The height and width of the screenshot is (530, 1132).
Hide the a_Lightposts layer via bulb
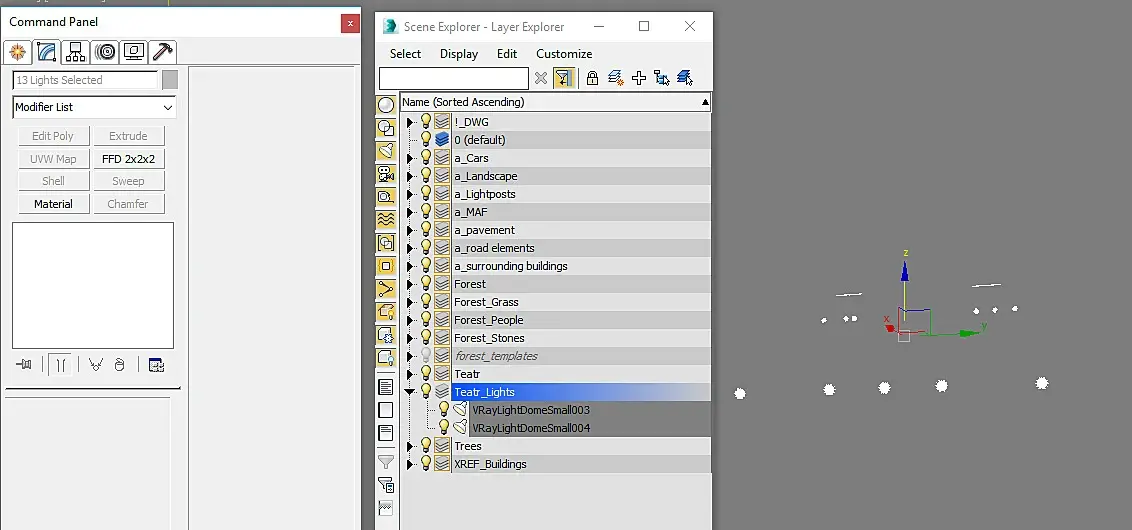point(426,194)
